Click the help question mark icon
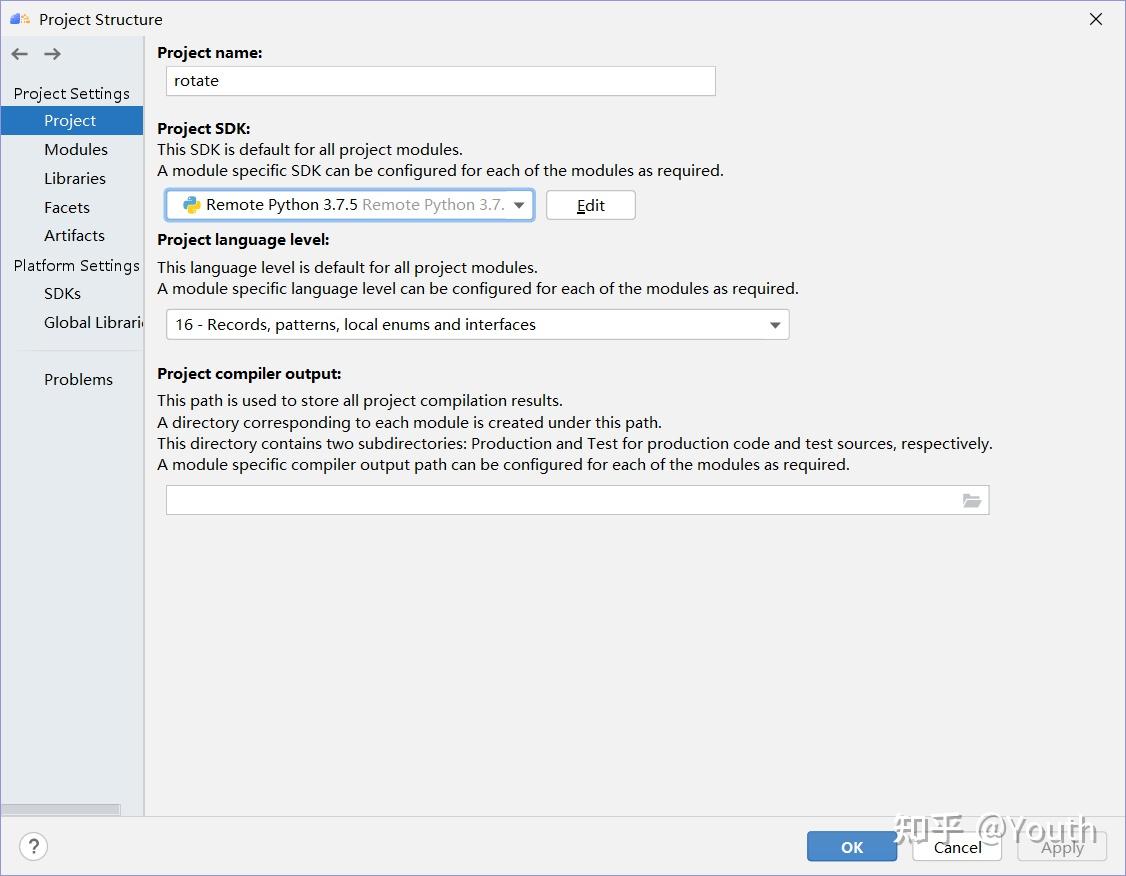1126x876 pixels. coord(33,846)
